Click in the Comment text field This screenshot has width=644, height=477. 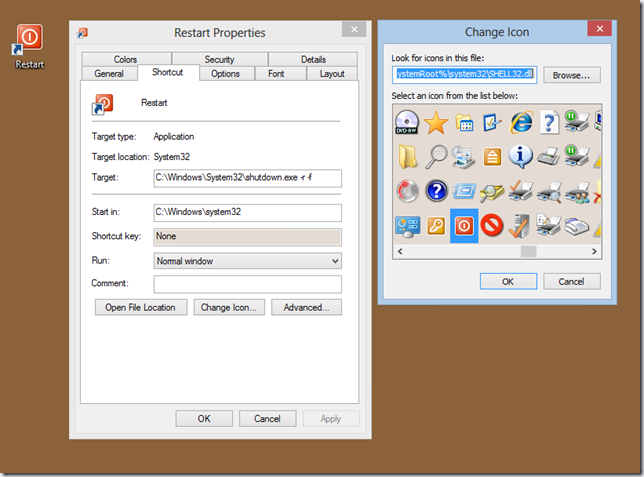pos(248,284)
